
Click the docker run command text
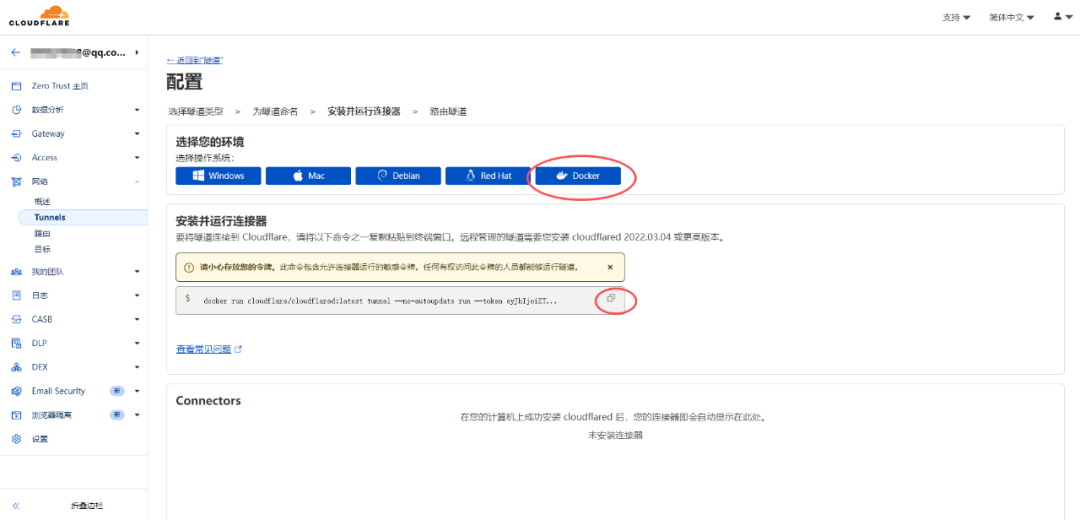pyautogui.click(x=381, y=302)
